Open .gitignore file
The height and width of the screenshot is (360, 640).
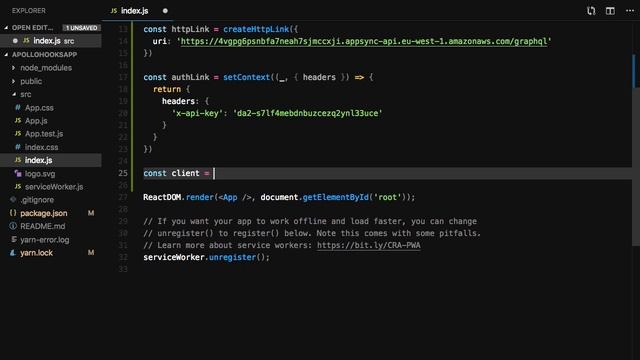tap(37, 200)
